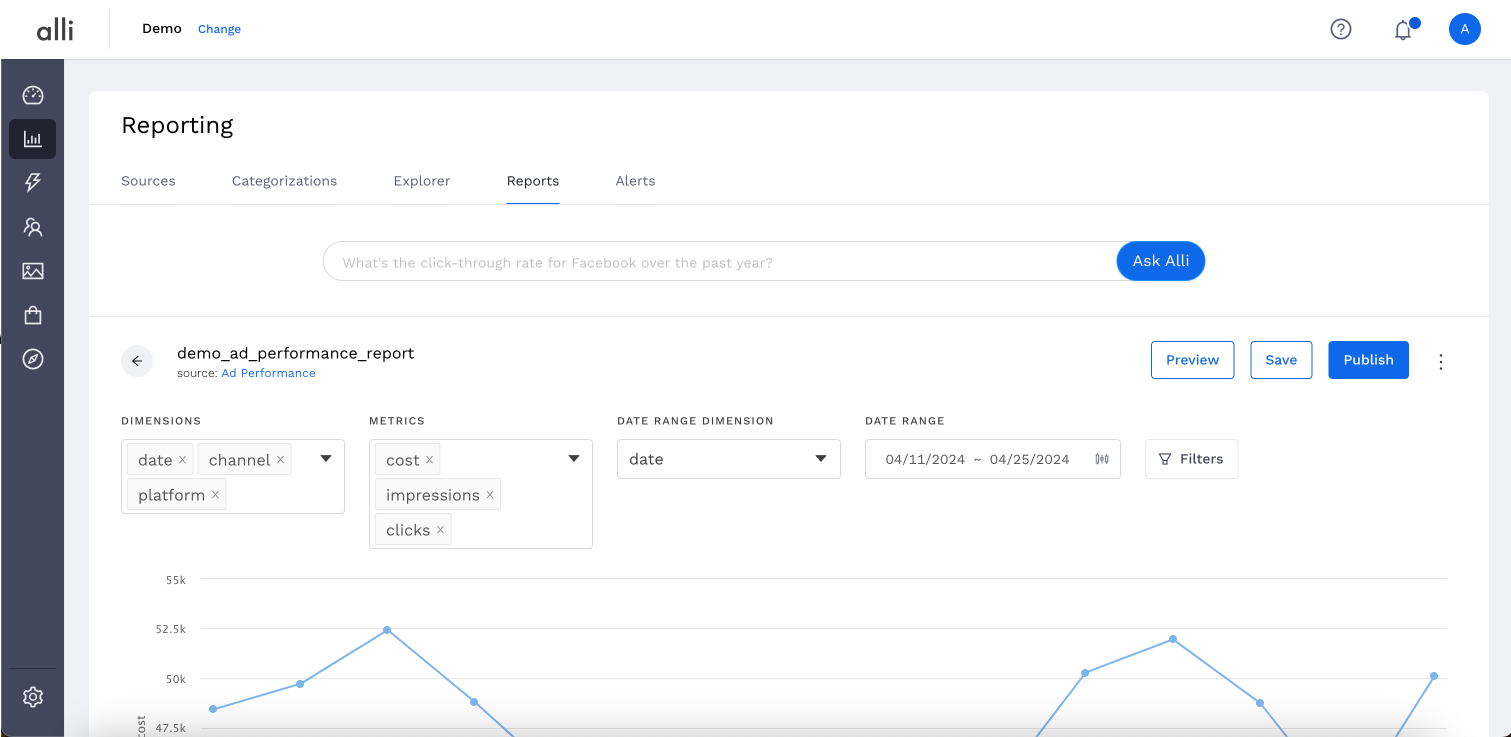This screenshot has width=1511, height=737.
Task: Open the dashboard gauge icon in sidebar
Action: [x=33, y=96]
